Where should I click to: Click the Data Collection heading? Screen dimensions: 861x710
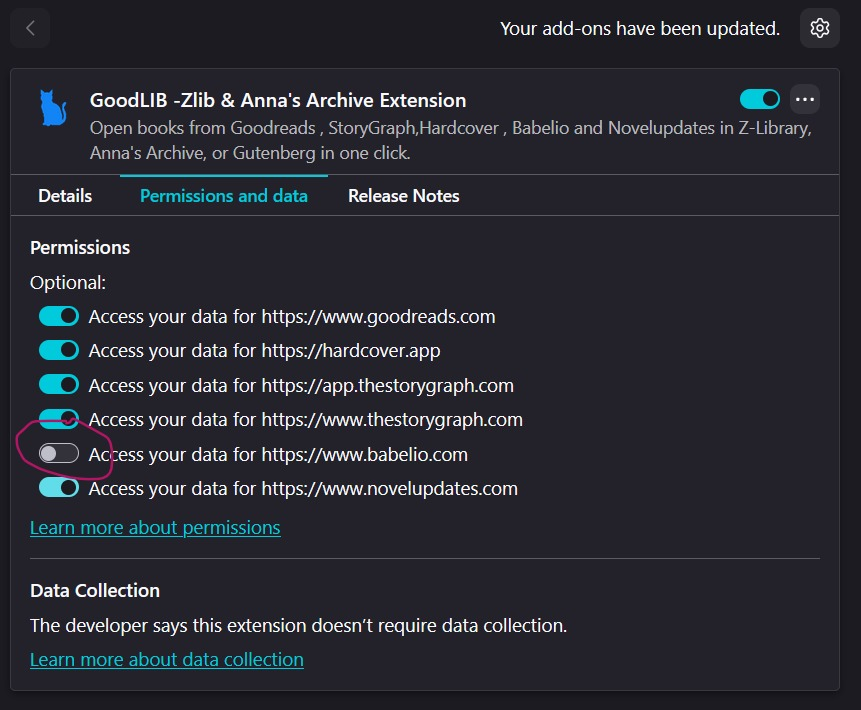pyautogui.click(x=95, y=591)
